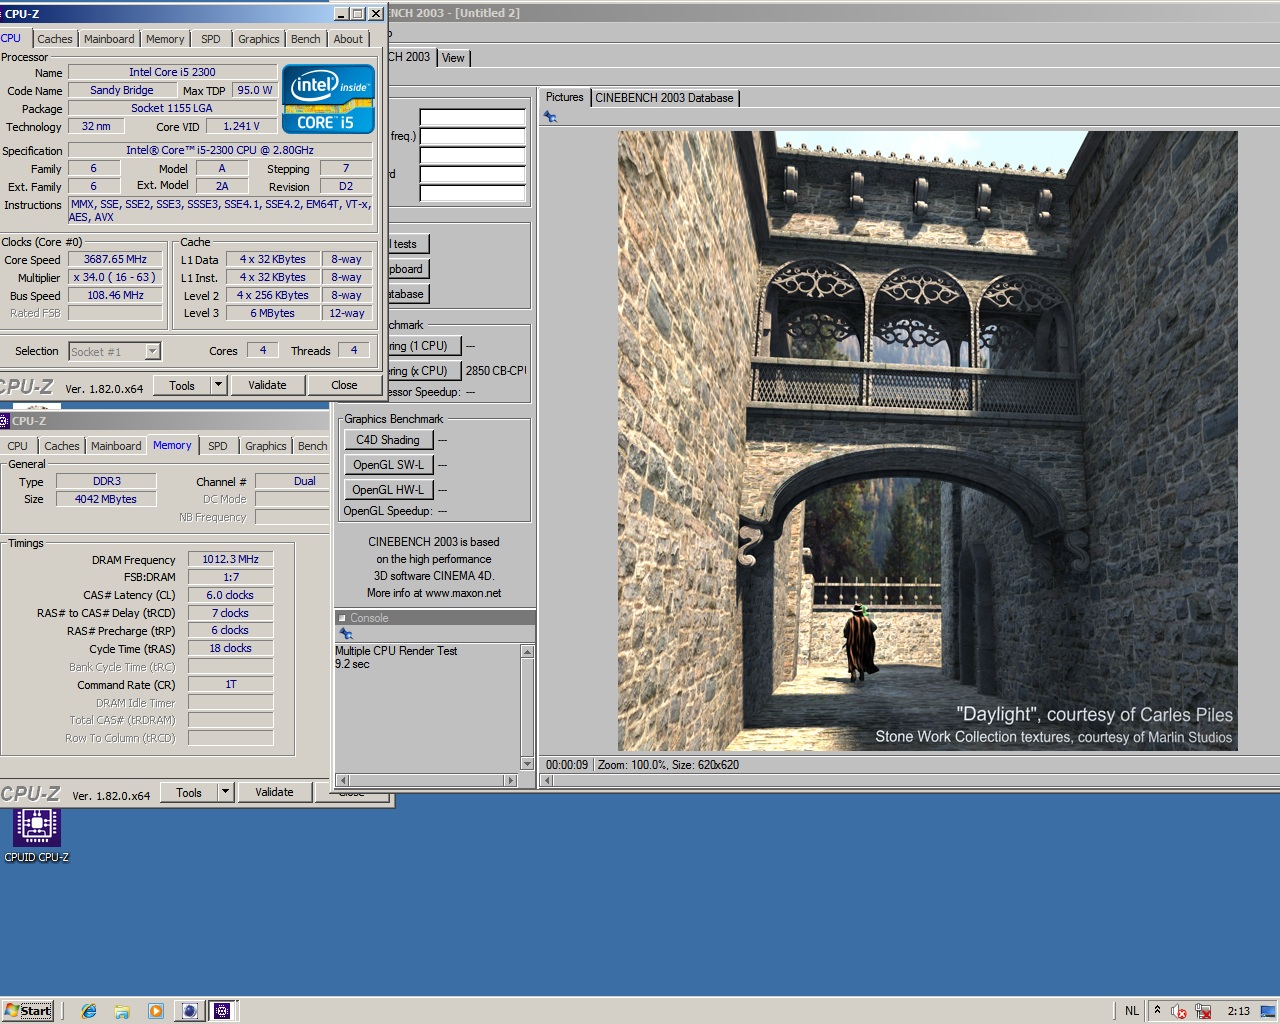Viewport: 1280px width, 1024px height.
Task: Click Close button in top CPU-Z window
Action: coord(344,385)
